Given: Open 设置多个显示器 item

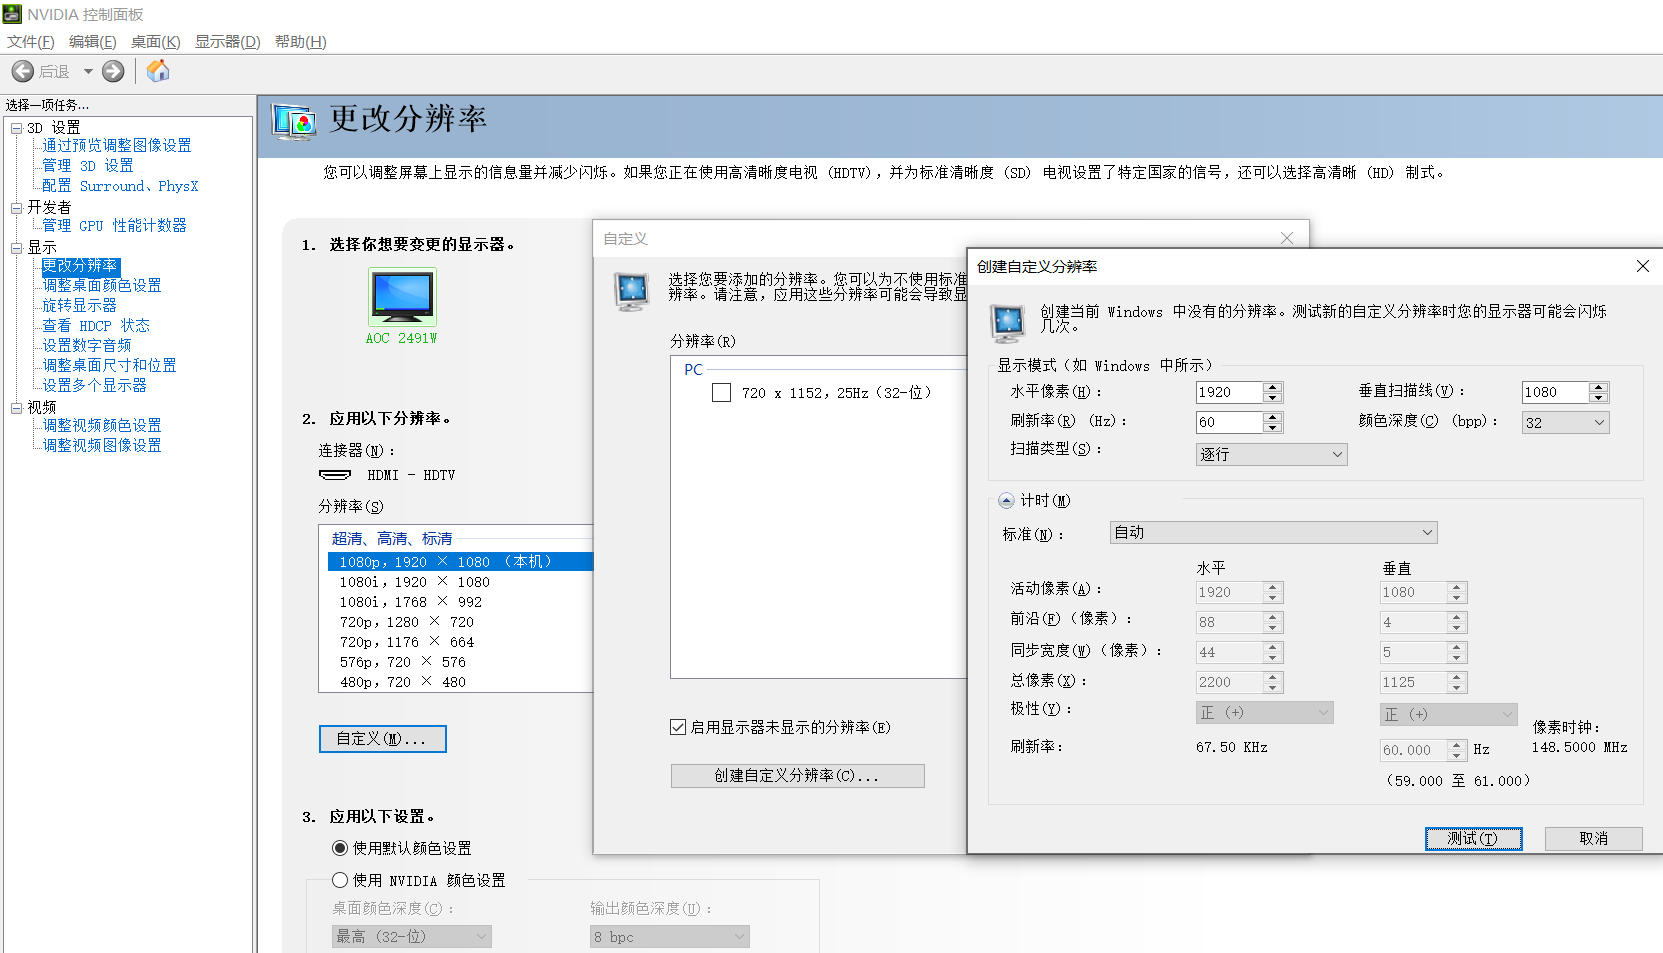Looking at the screenshot, I should click(94, 386).
